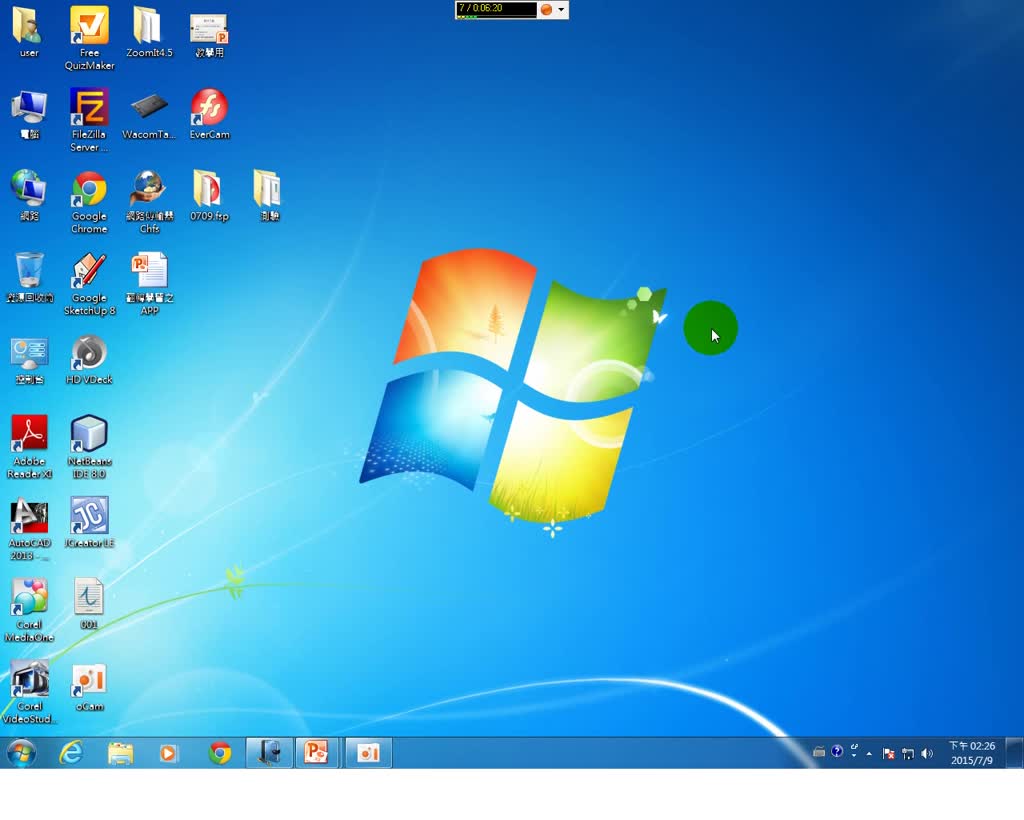Open the volume speaker icon
This screenshot has height=820, width=1024.
927,754
